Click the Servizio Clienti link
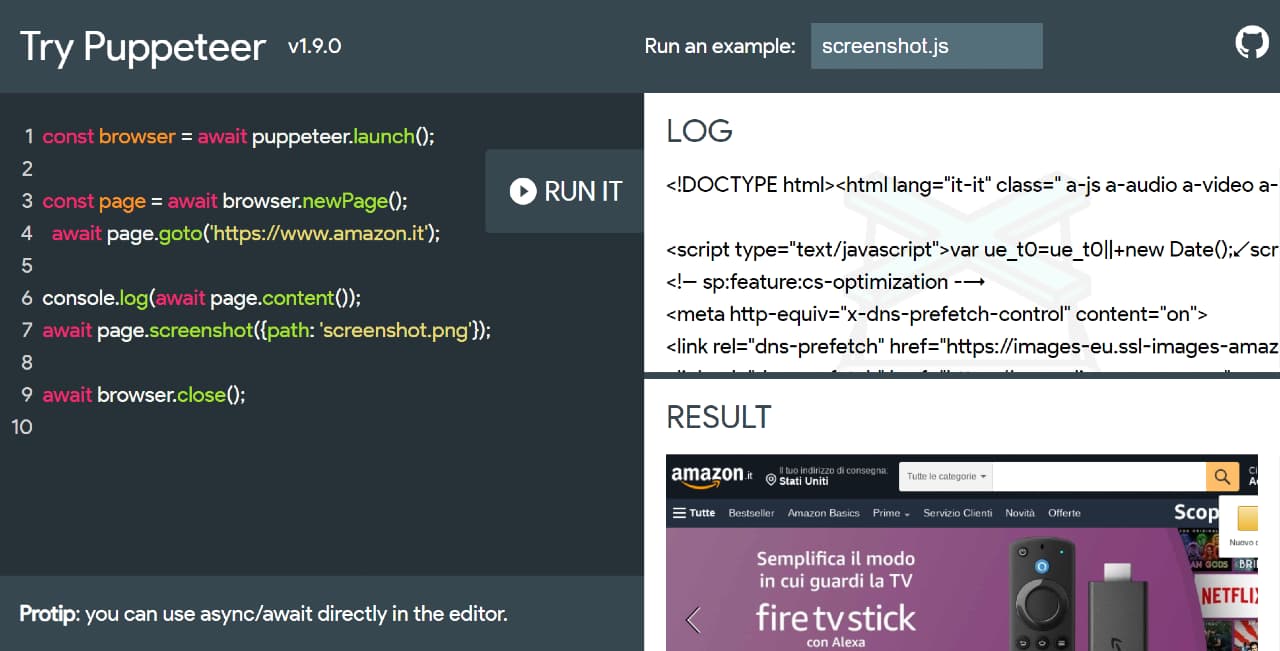This screenshot has width=1280, height=651. (957, 512)
